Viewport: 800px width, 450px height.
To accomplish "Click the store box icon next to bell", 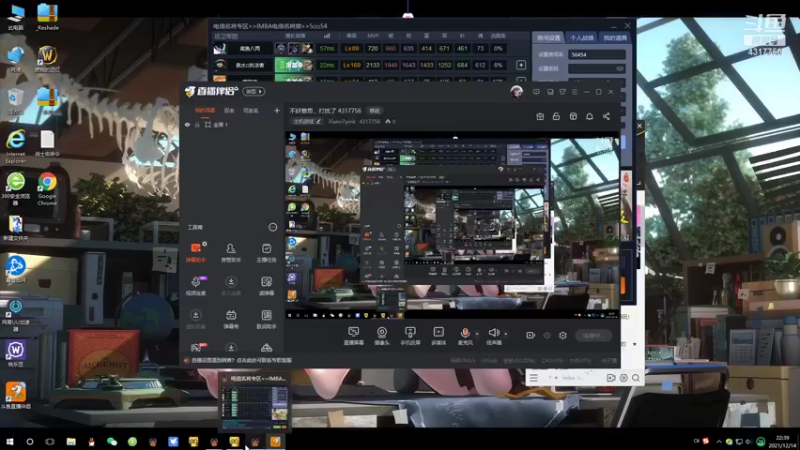I will (x=573, y=116).
